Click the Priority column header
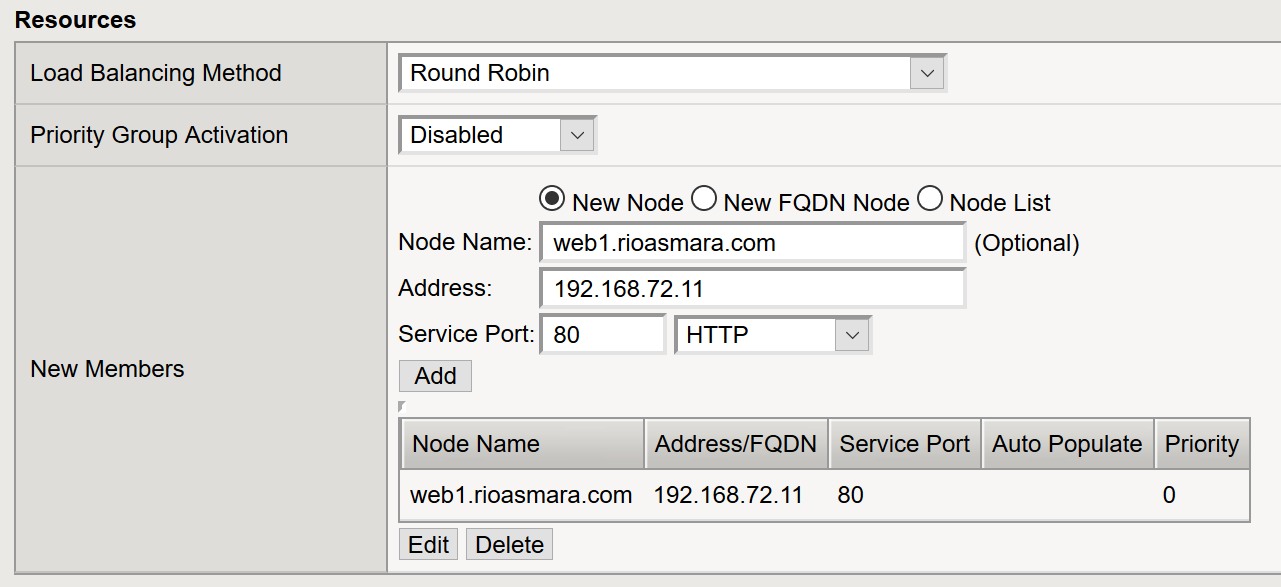This screenshot has width=1281, height=587. (1201, 444)
